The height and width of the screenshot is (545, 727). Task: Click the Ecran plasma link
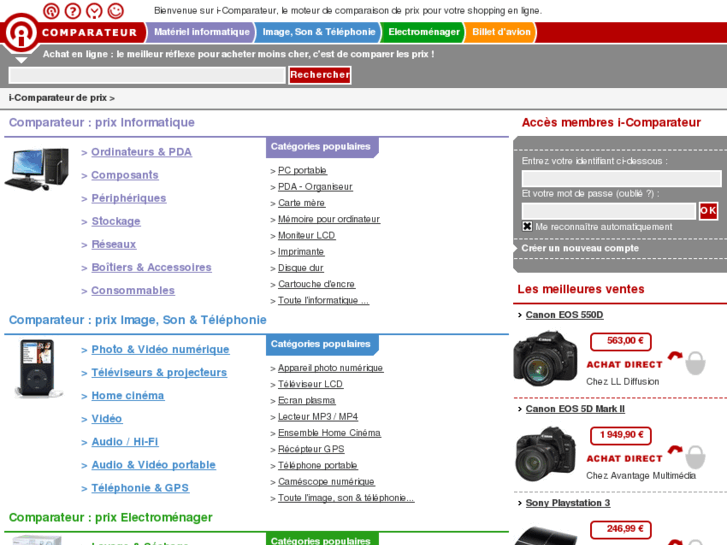[306, 400]
